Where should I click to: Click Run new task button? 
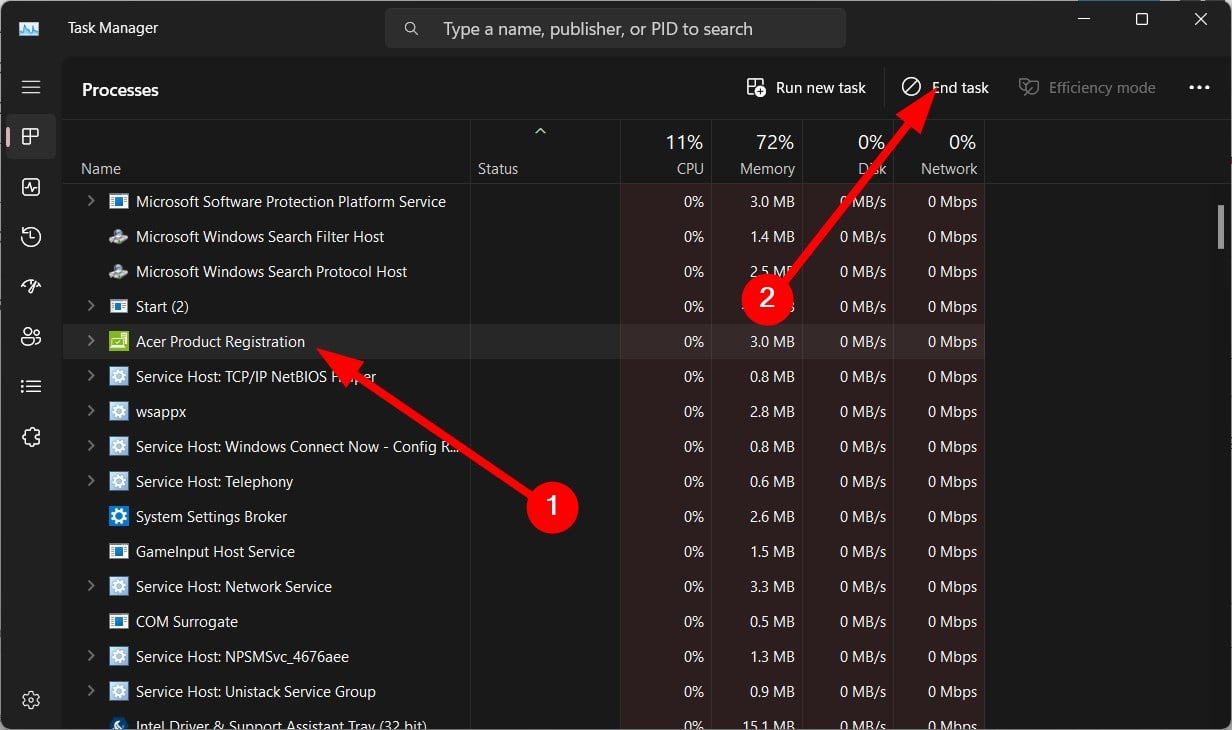click(x=806, y=88)
